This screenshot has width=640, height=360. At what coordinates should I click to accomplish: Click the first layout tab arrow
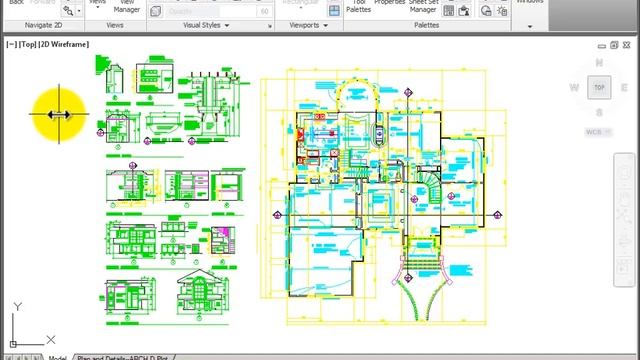point(9,358)
